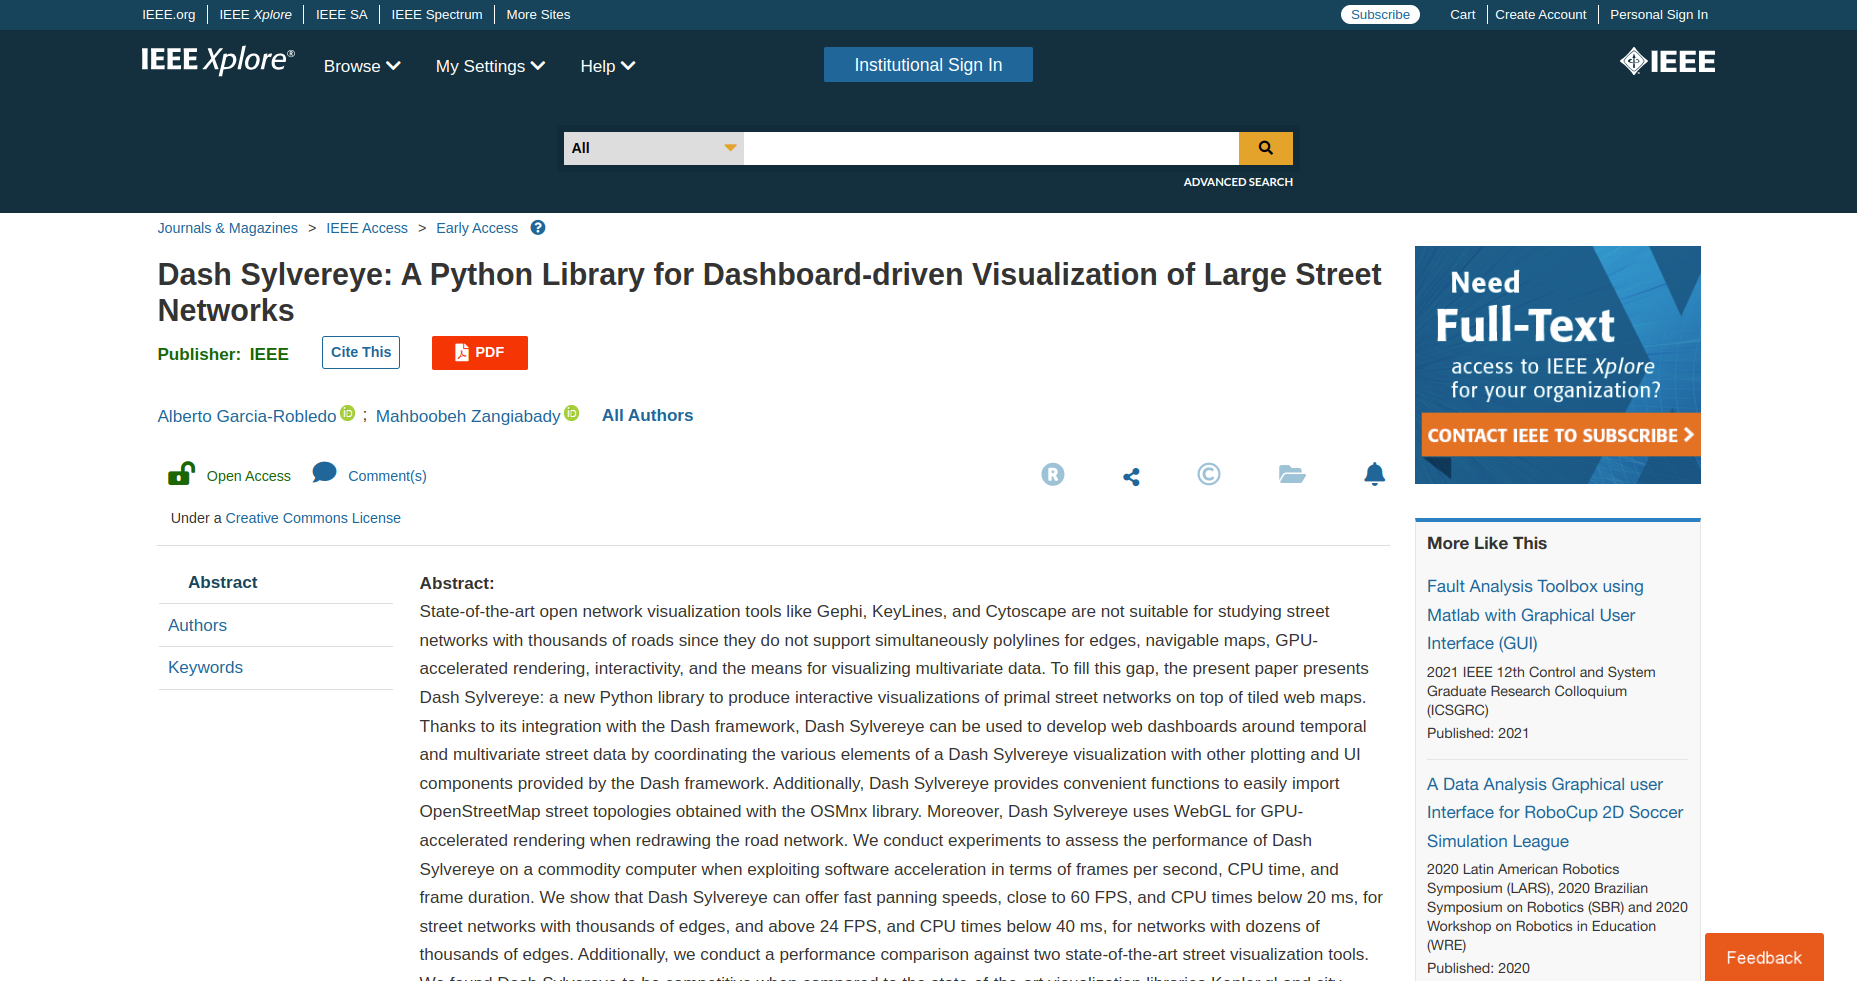Click the More Like This heading
Image resolution: width=1857 pixels, height=981 pixels.
click(1487, 543)
